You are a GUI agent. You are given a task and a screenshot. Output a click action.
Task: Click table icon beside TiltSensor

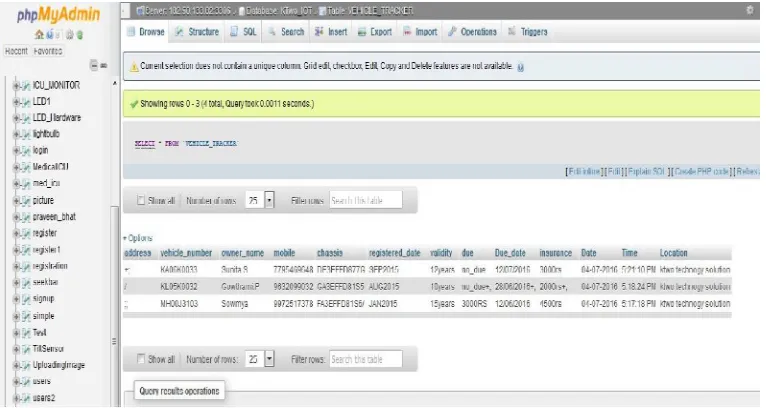tap(26, 349)
